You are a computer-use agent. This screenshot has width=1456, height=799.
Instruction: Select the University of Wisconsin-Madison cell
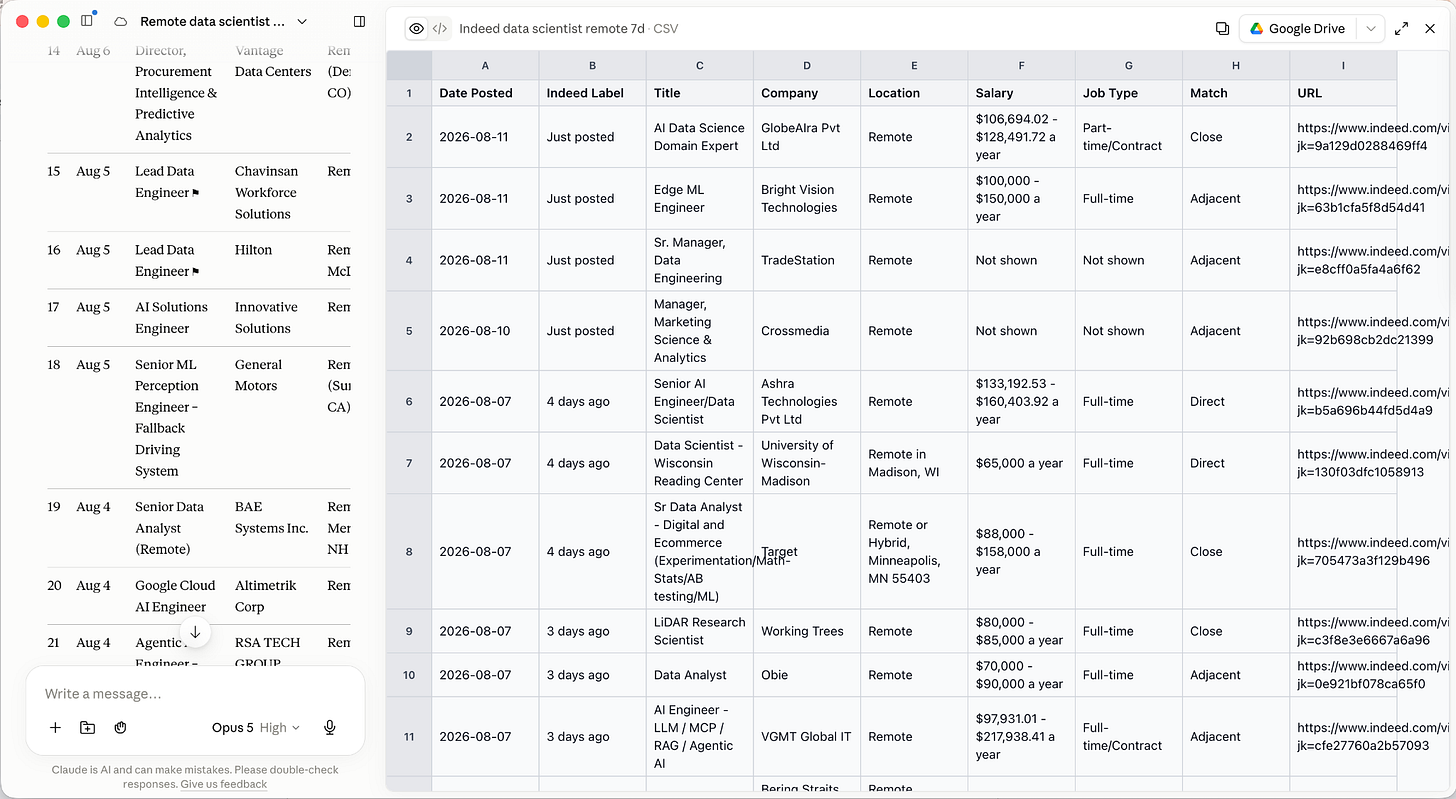click(807, 463)
